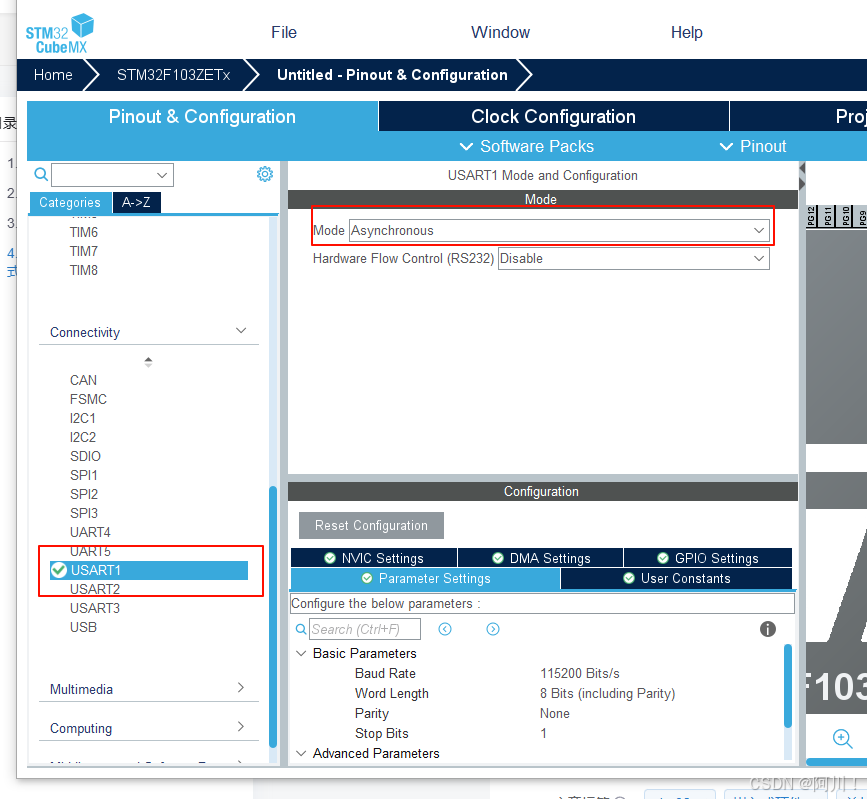Click the Reset Configuration button
Viewport: 867px width, 799px height.
[x=371, y=525]
